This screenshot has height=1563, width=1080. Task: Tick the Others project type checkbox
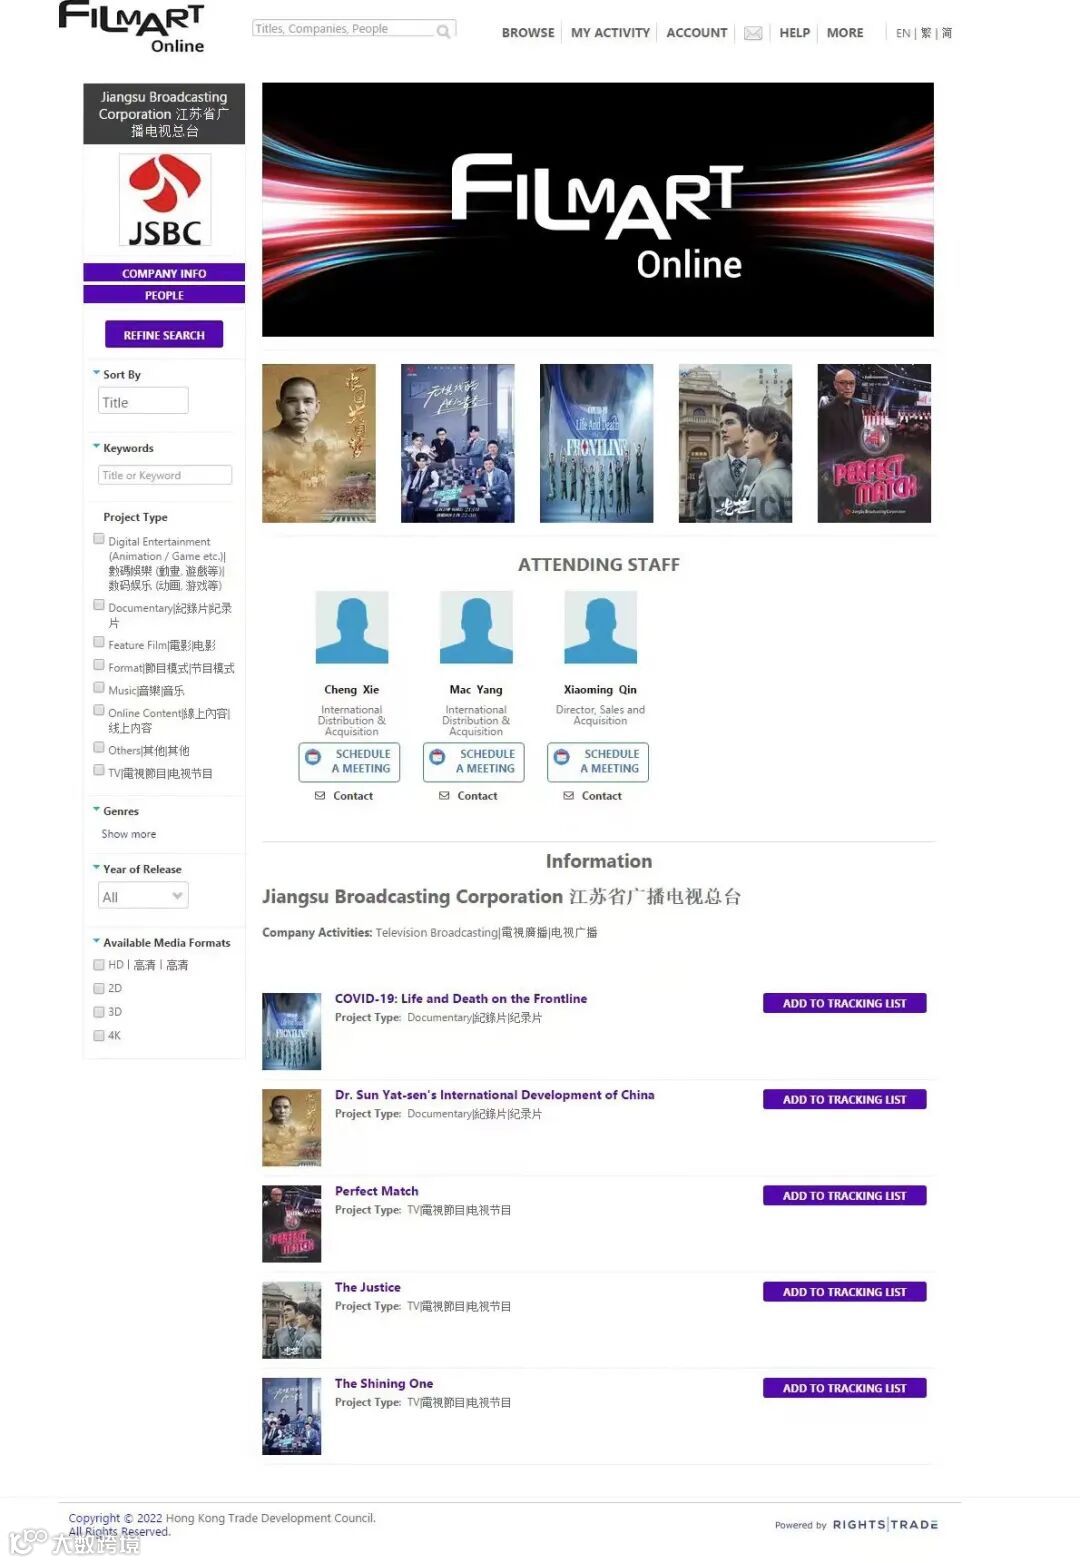[99, 748]
